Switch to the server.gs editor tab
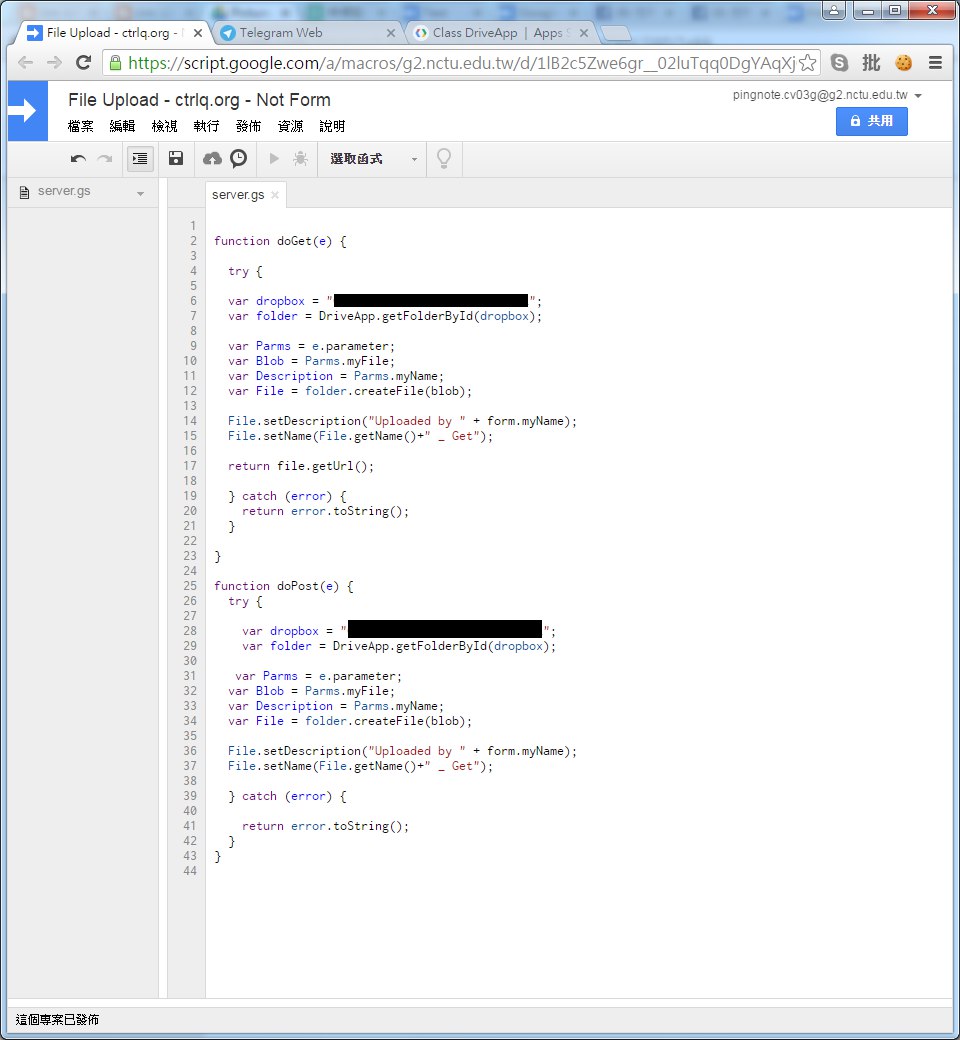 tap(238, 194)
